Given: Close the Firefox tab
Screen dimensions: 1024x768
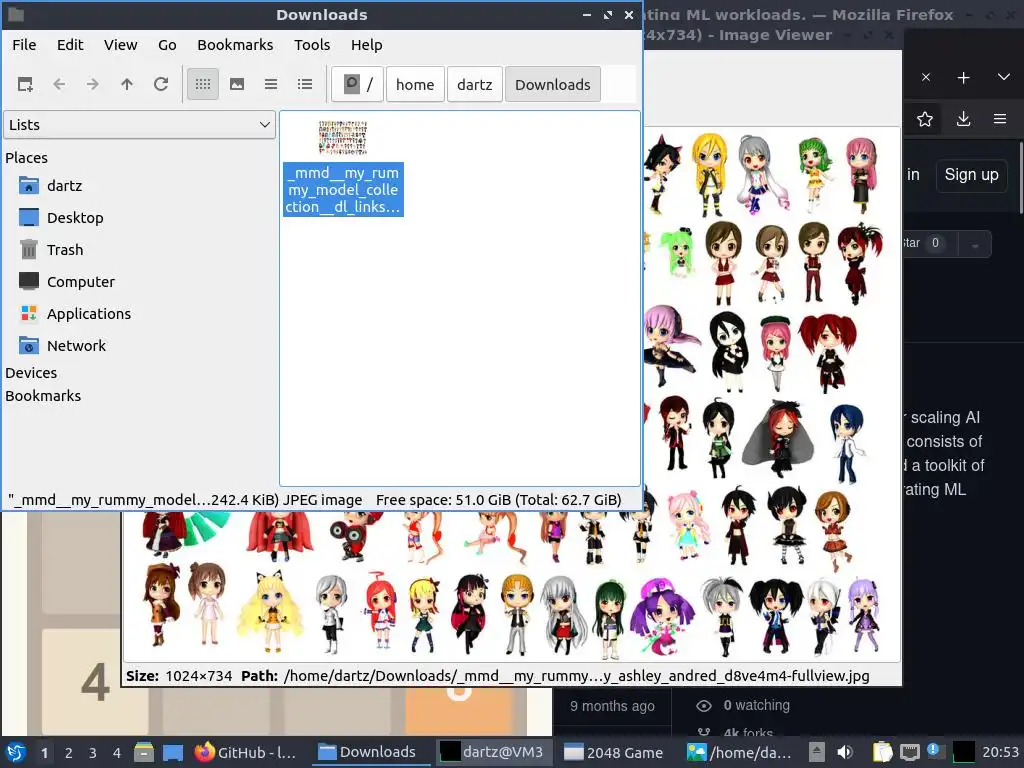Looking at the screenshot, I should (x=926, y=78).
